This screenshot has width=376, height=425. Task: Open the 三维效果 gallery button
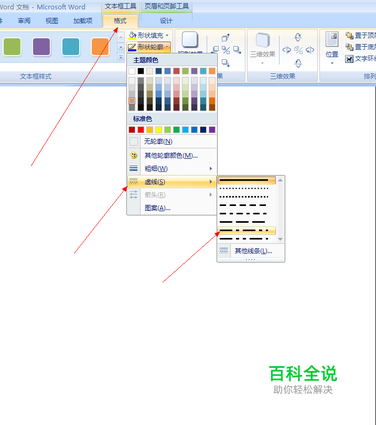click(x=263, y=47)
